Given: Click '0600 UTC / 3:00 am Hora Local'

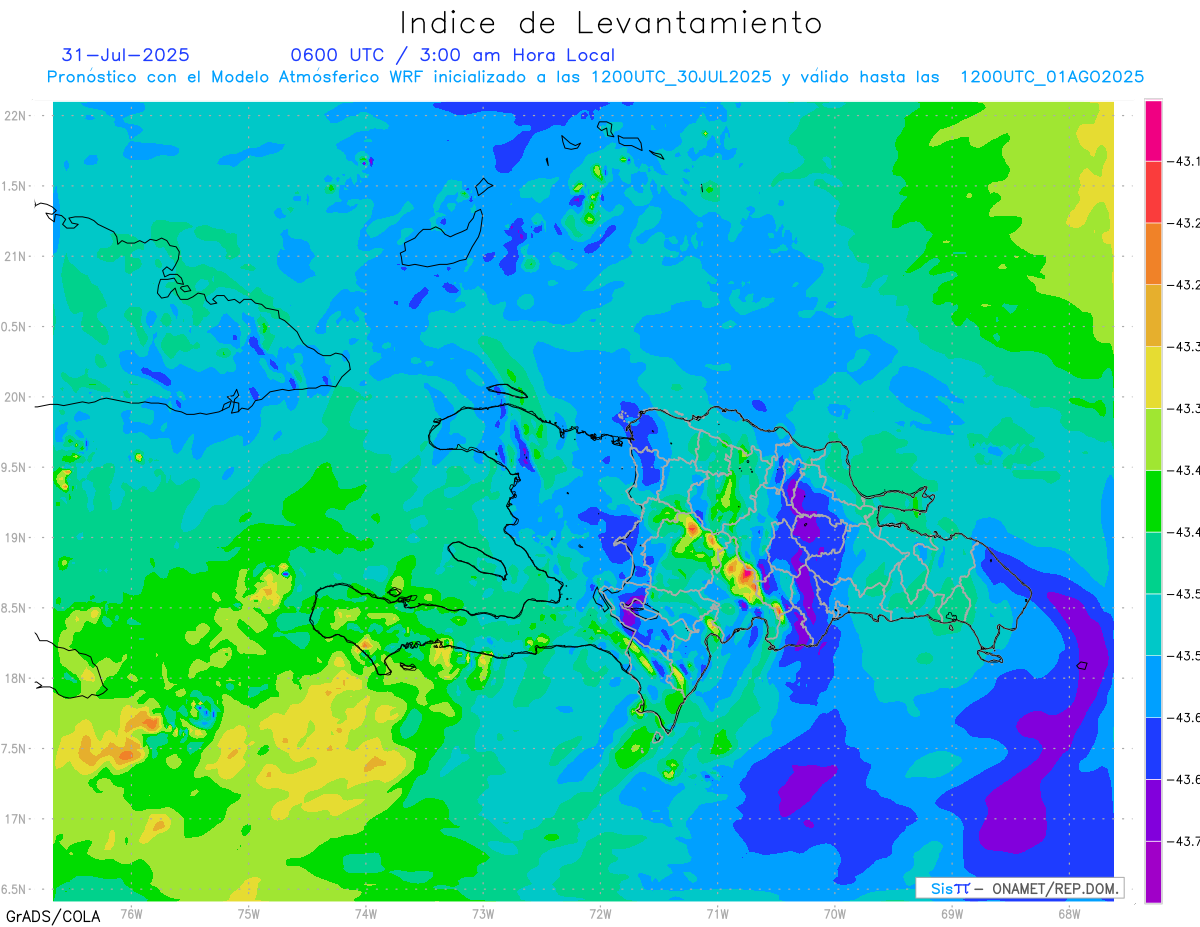Looking at the screenshot, I should click(x=453, y=55).
